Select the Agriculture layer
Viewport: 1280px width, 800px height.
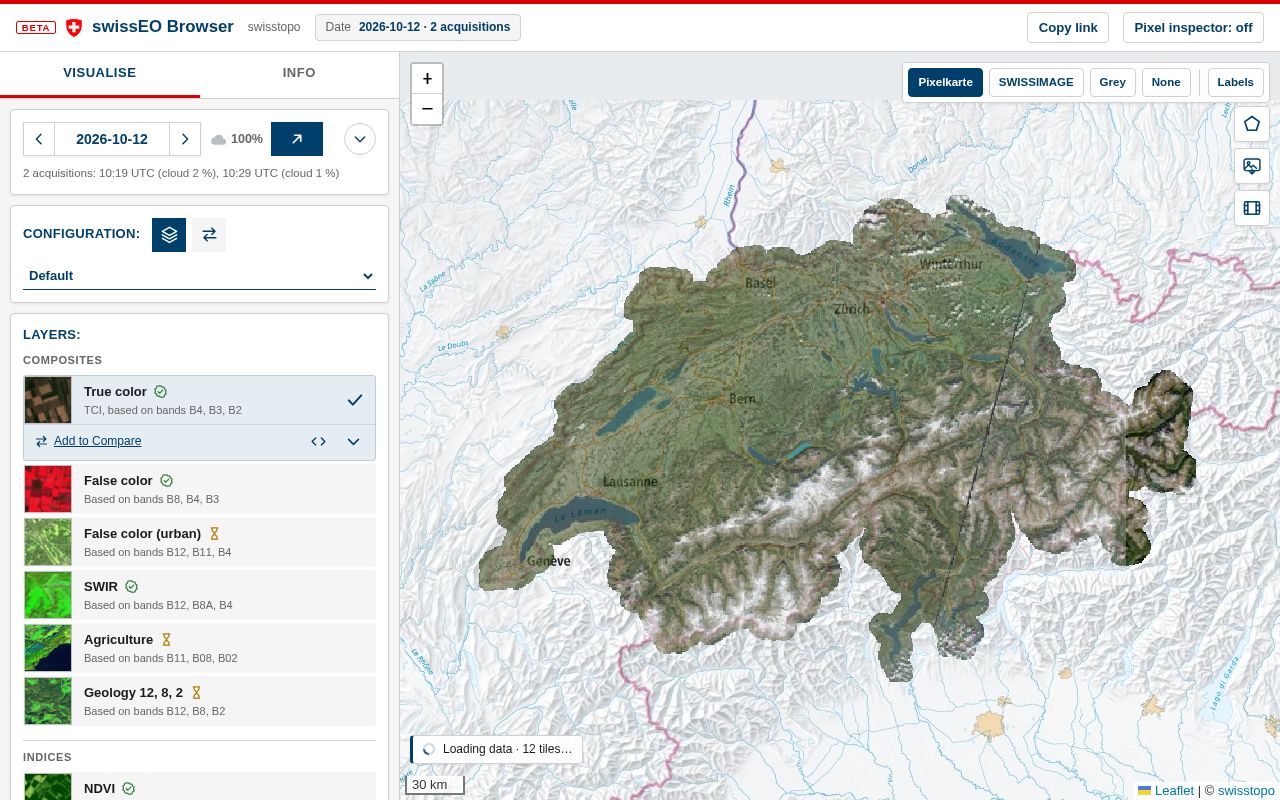199,648
